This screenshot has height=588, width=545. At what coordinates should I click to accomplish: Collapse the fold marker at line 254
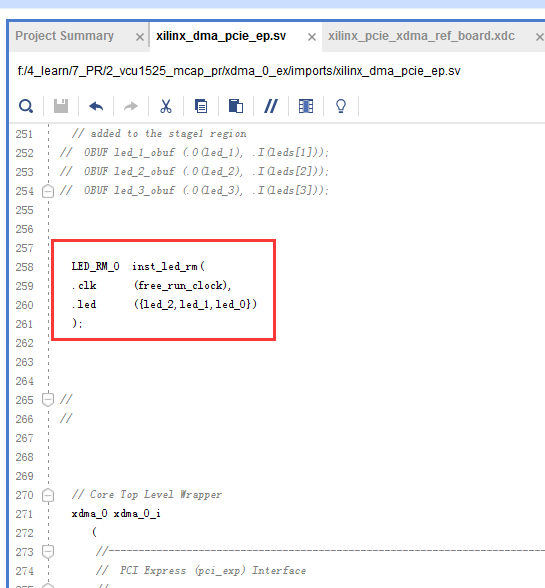tap(48, 191)
